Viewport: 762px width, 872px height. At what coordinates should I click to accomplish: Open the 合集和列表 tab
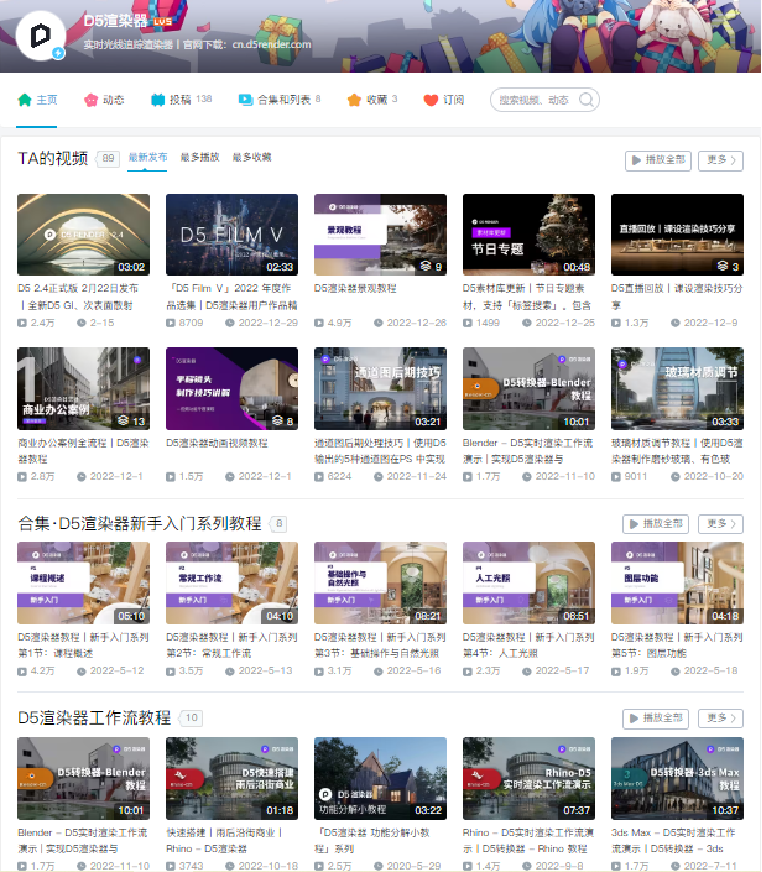(279, 100)
